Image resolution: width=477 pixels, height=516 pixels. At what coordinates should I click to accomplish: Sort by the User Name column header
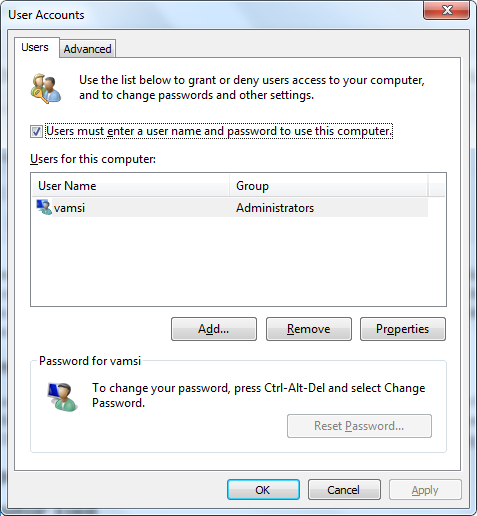coord(130,186)
